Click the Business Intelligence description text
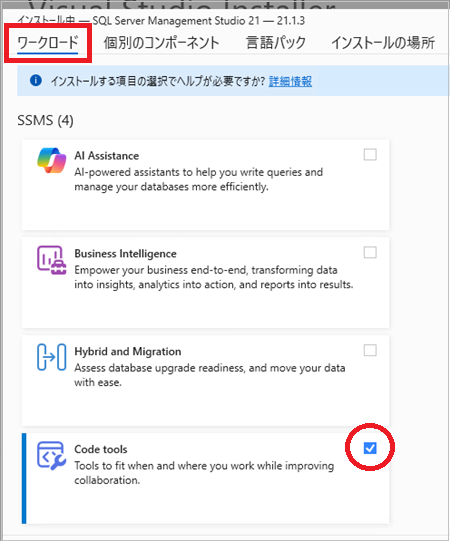This screenshot has height=541, width=450. tap(214, 277)
